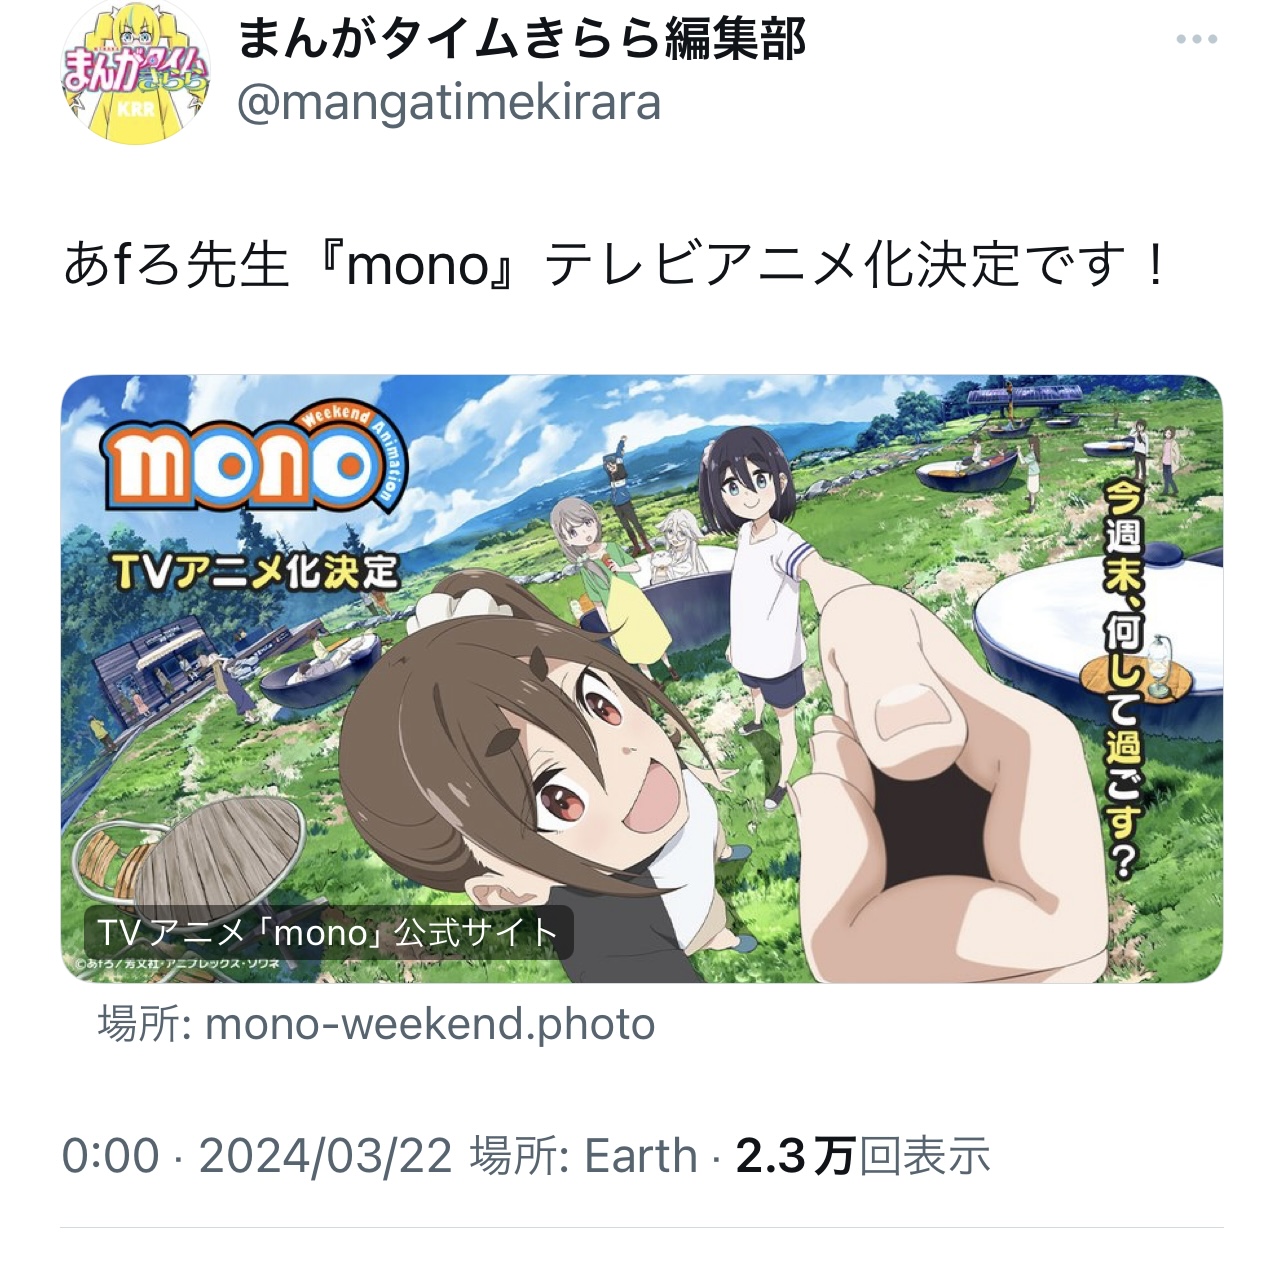Image resolution: width=1284 pixels, height=1270 pixels.
Task: Open the three-dot more options menu
Action: (1196, 40)
